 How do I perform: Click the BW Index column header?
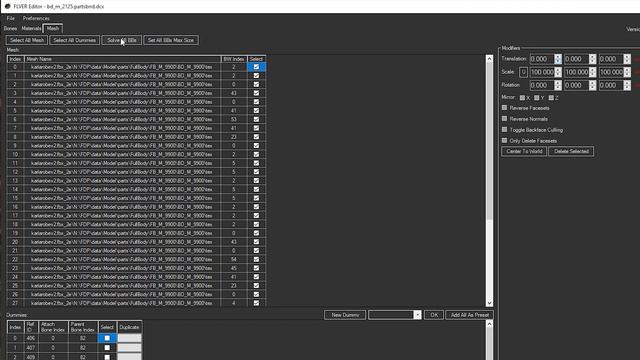coord(234,59)
